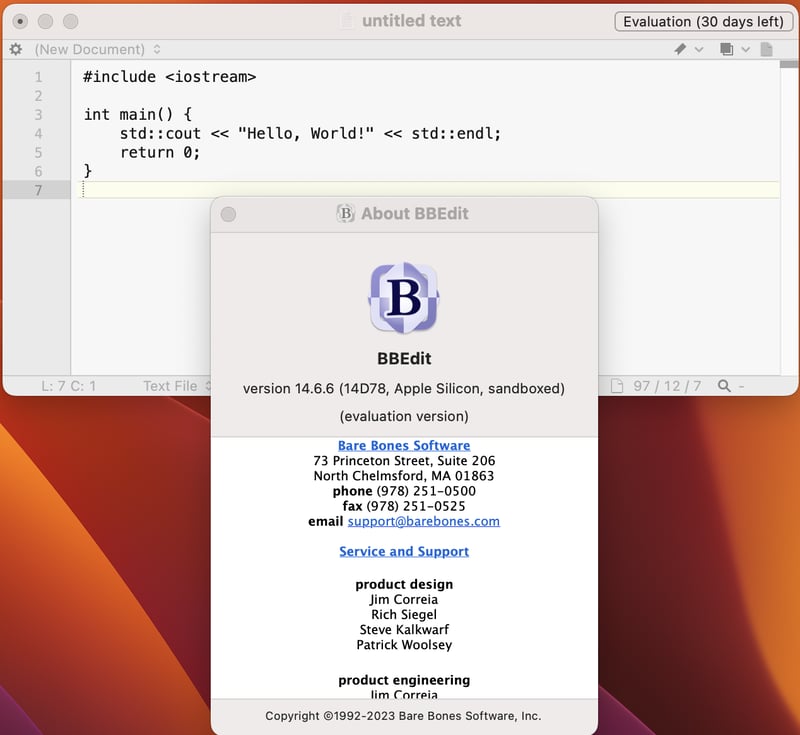The width and height of the screenshot is (800, 735).
Task: Click the int main() { code line
Action: 138,114
